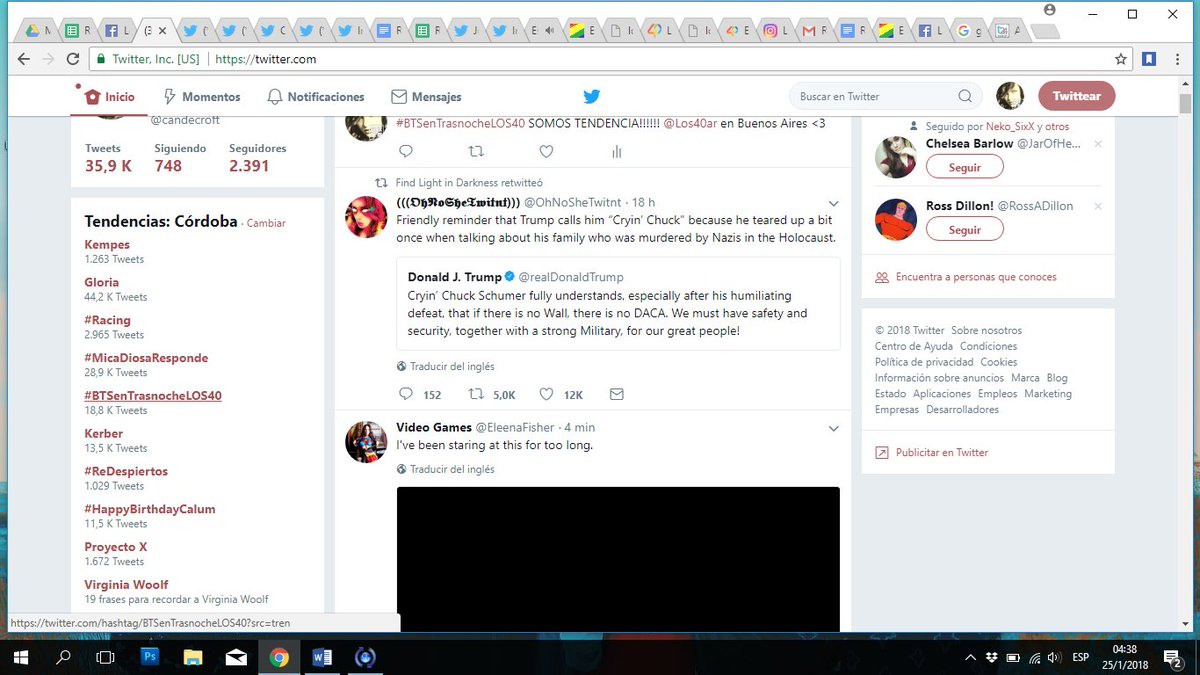
Task: Go back using the browser back arrow
Action: (25, 59)
